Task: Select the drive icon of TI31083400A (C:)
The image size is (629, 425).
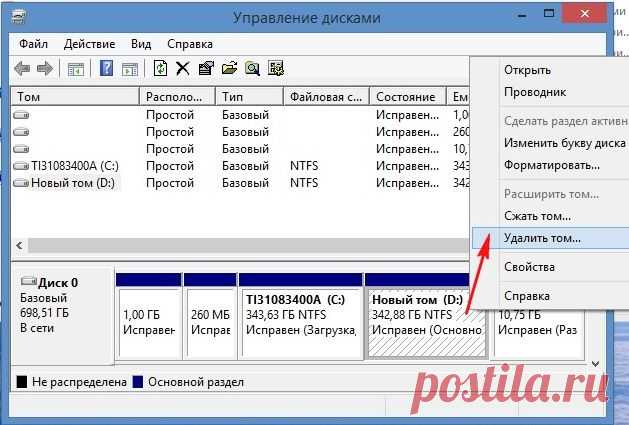Action: tap(21, 166)
